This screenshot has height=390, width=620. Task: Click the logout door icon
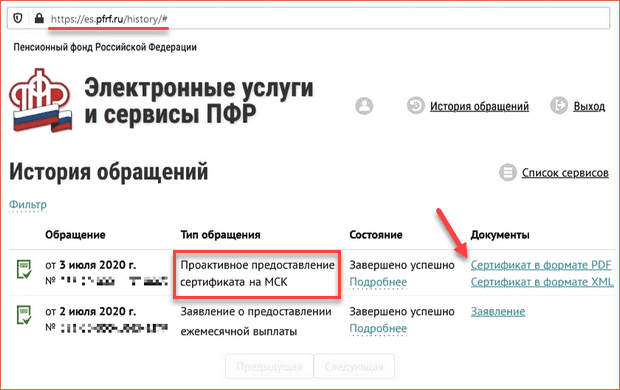pos(559,106)
